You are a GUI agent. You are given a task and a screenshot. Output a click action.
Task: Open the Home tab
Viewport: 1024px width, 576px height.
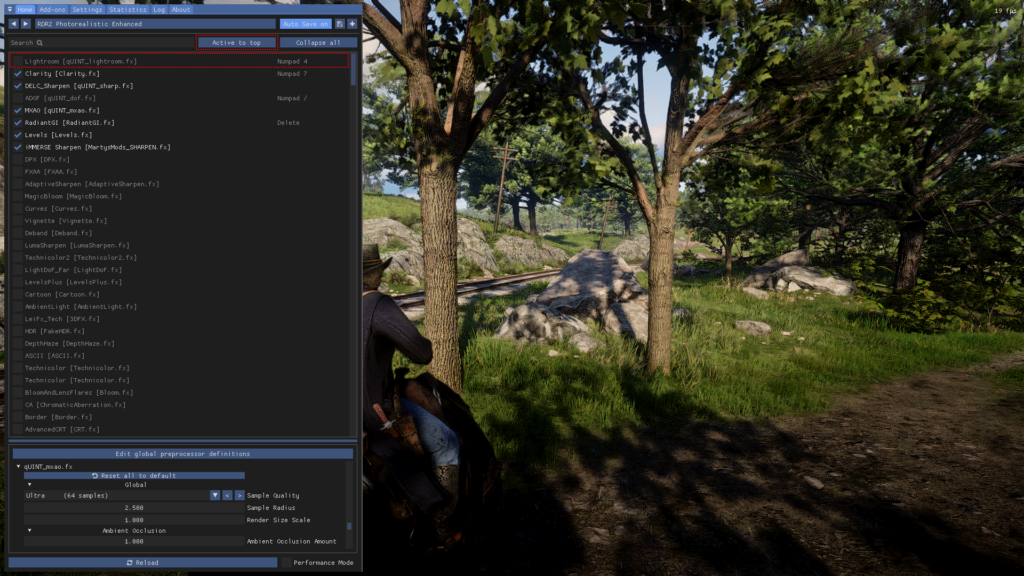tap(25, 10)
